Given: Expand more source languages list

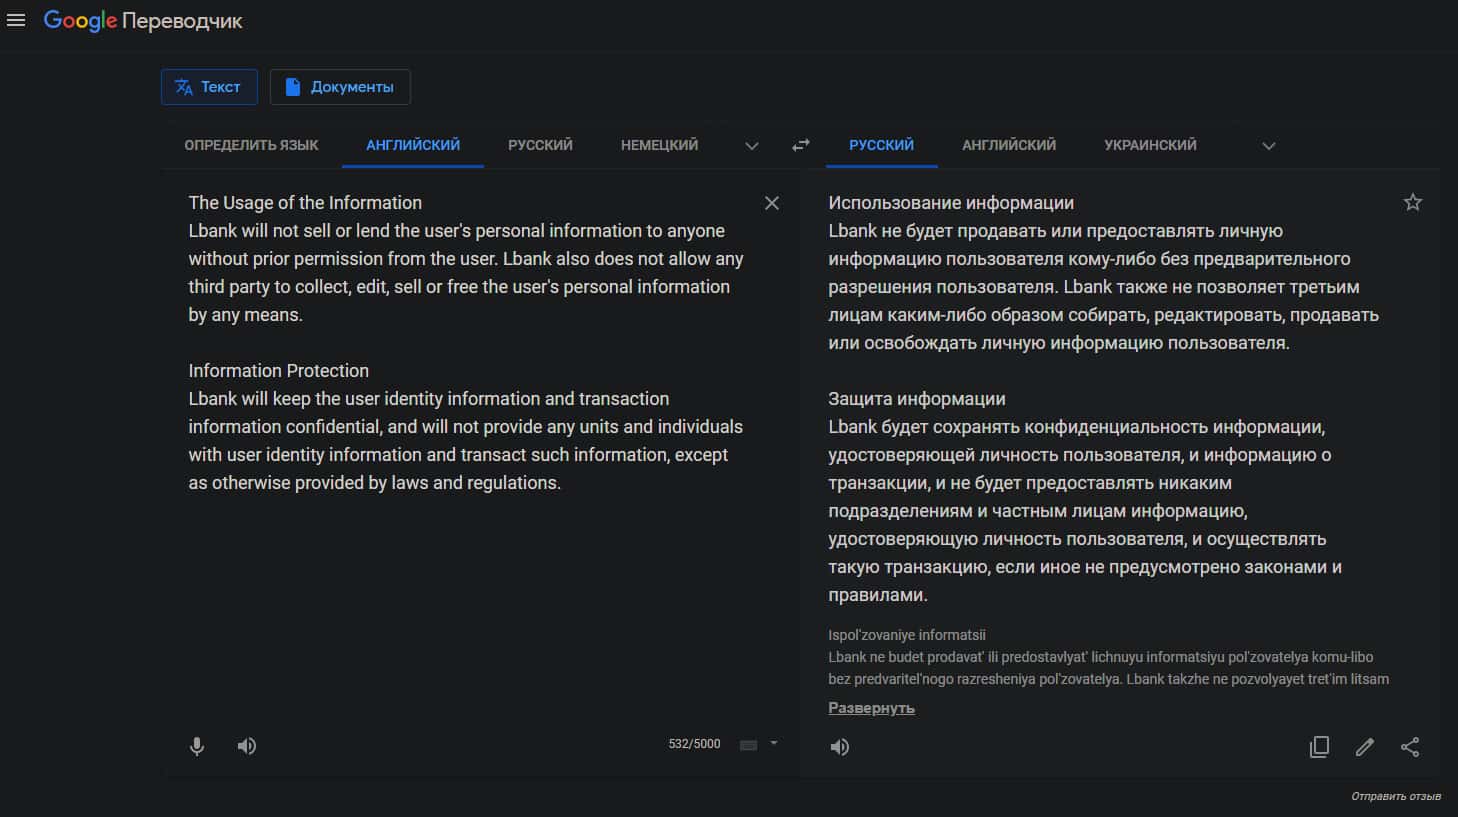Looking at the screenshot, I should tap(752, 146).
